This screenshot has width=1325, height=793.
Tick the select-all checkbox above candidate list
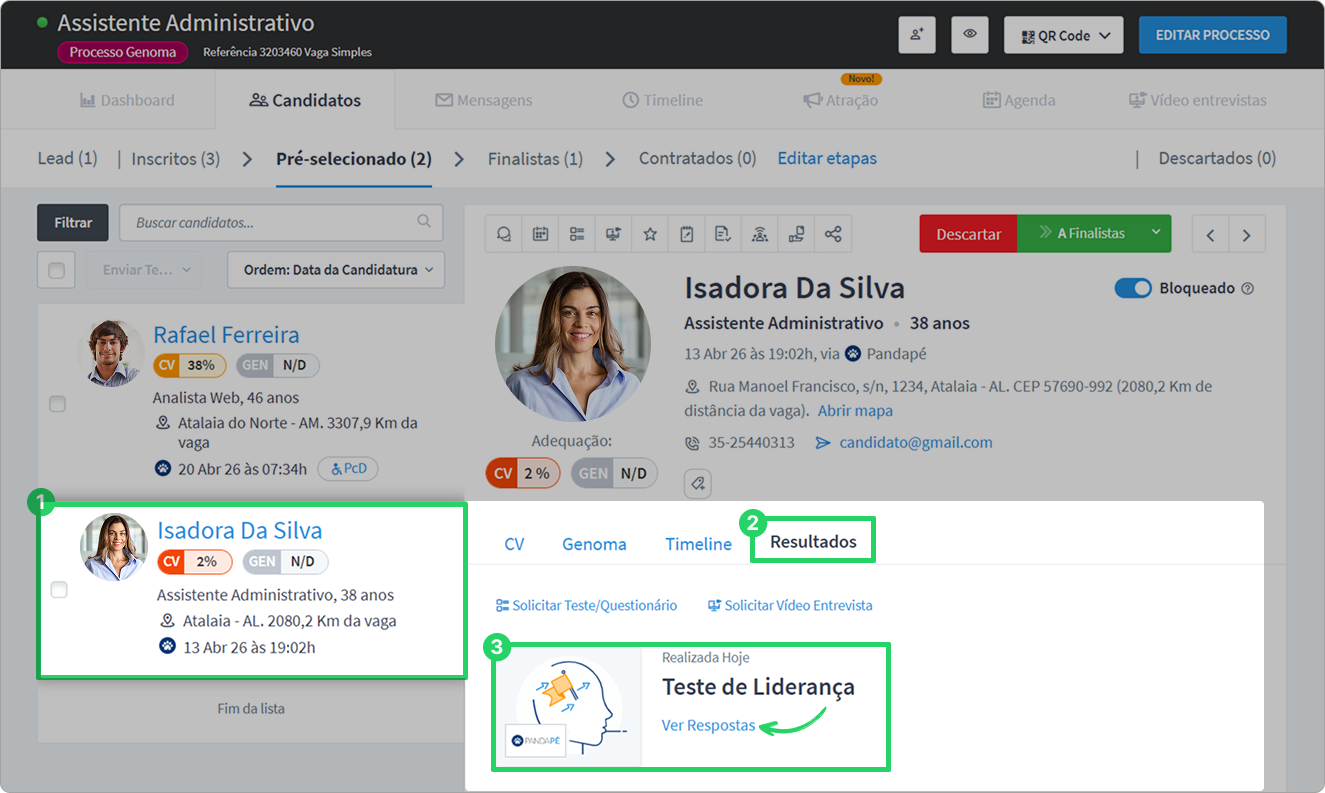pyautogui.click(x=56, y=270)
